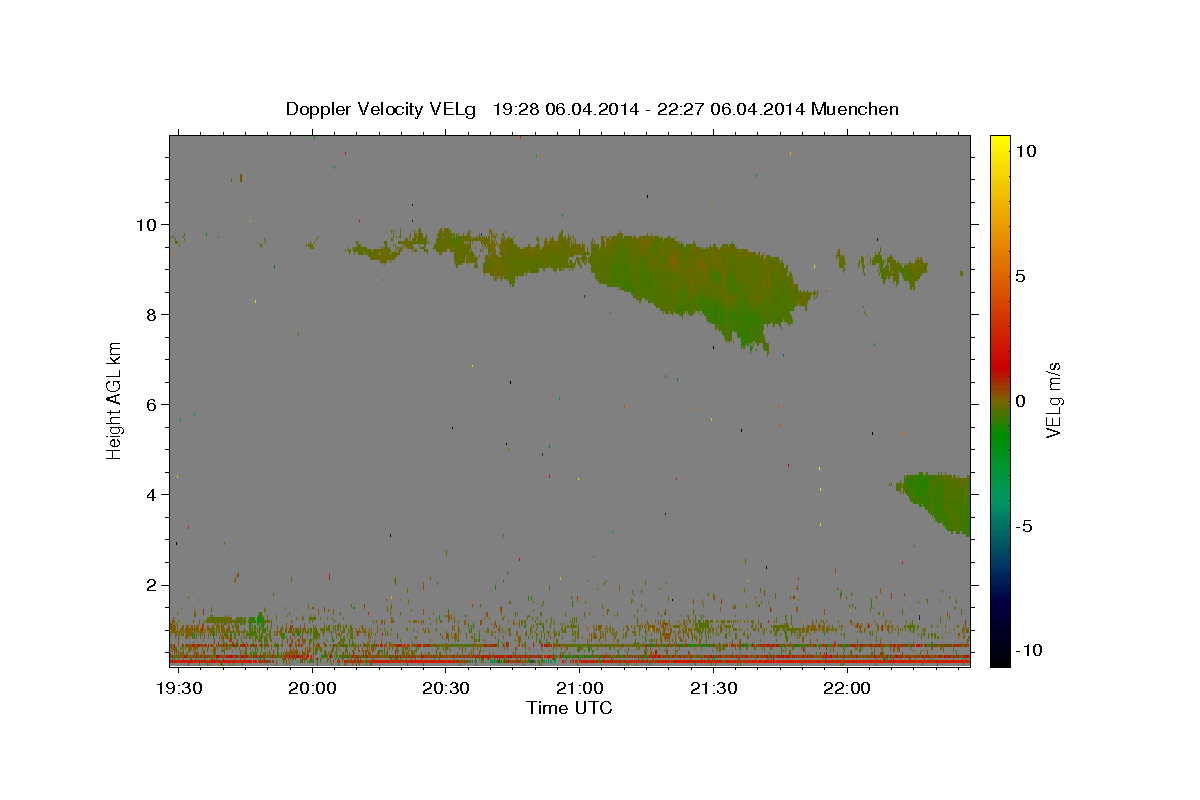Click the 20:30 time axis label
1200x800 pixels.
pyautogui.click(x=446, y=689)
